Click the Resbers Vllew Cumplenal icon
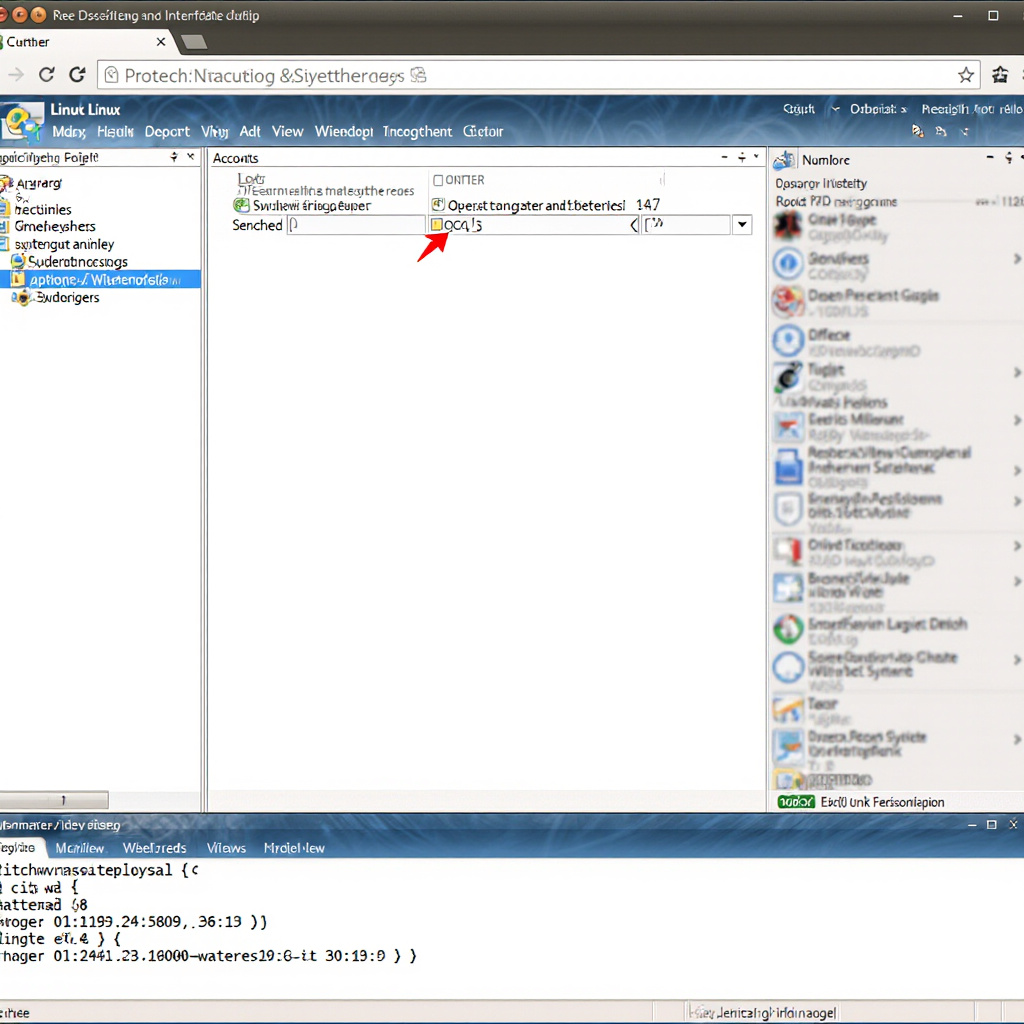This screenshot has width=1024, height=1024. (x=788, y=467)
